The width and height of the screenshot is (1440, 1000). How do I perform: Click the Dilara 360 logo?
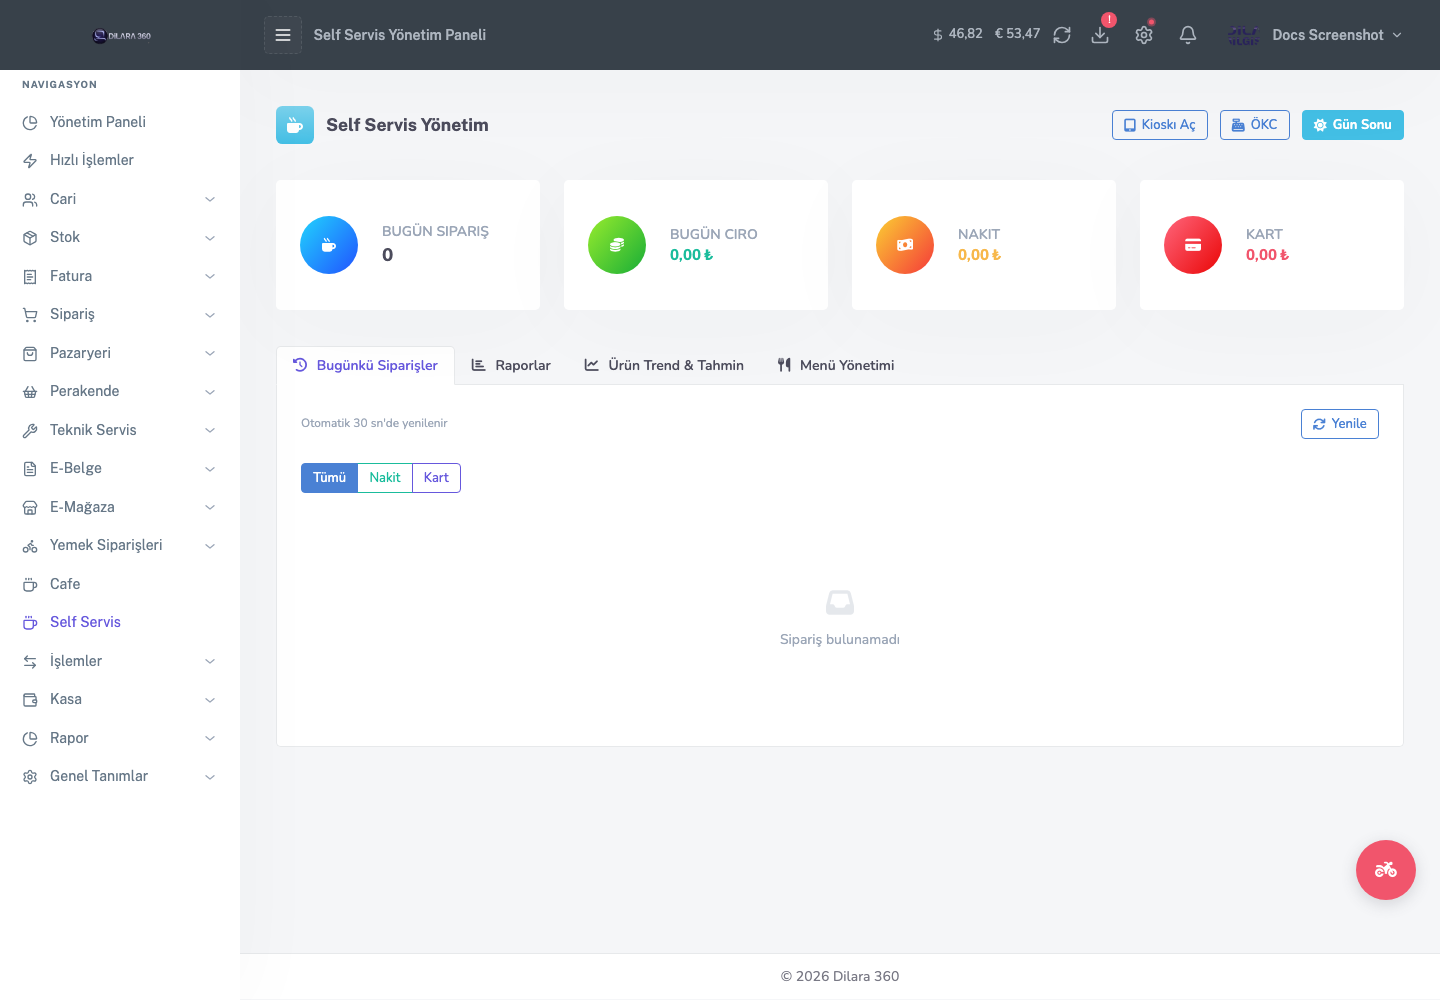point(121,36)
